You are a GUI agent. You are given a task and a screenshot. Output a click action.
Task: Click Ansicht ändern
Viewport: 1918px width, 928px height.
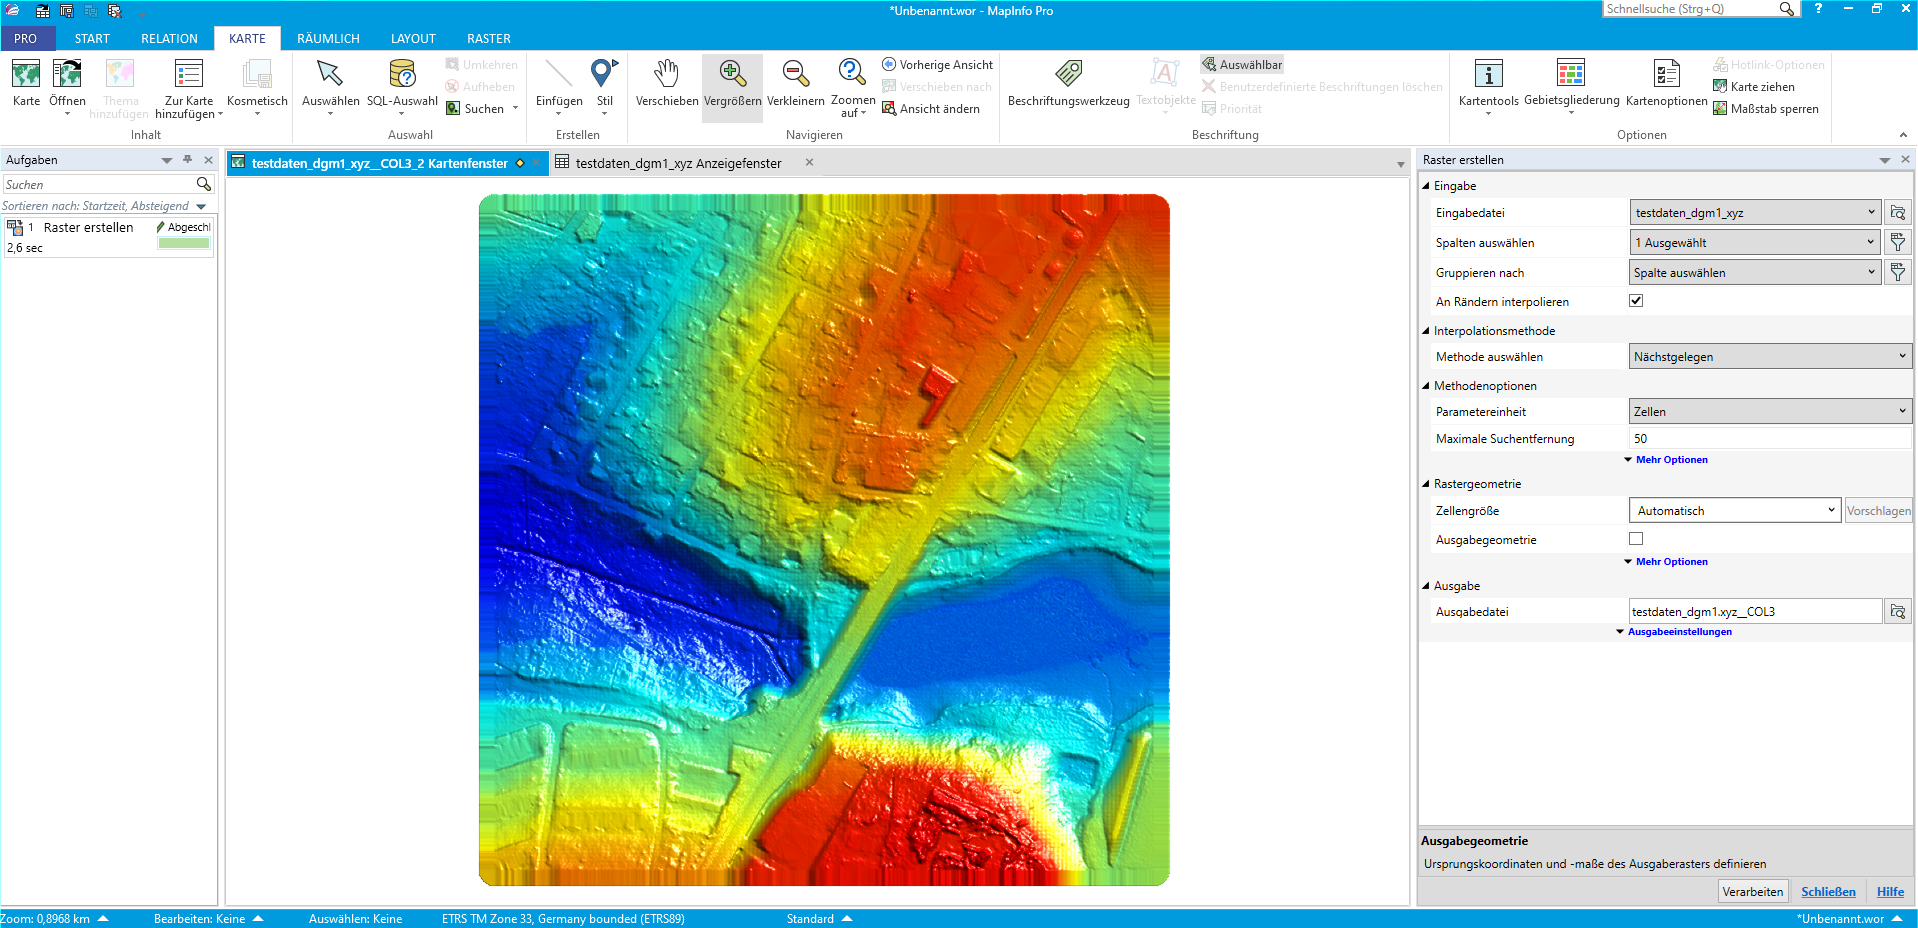(931, 109)
